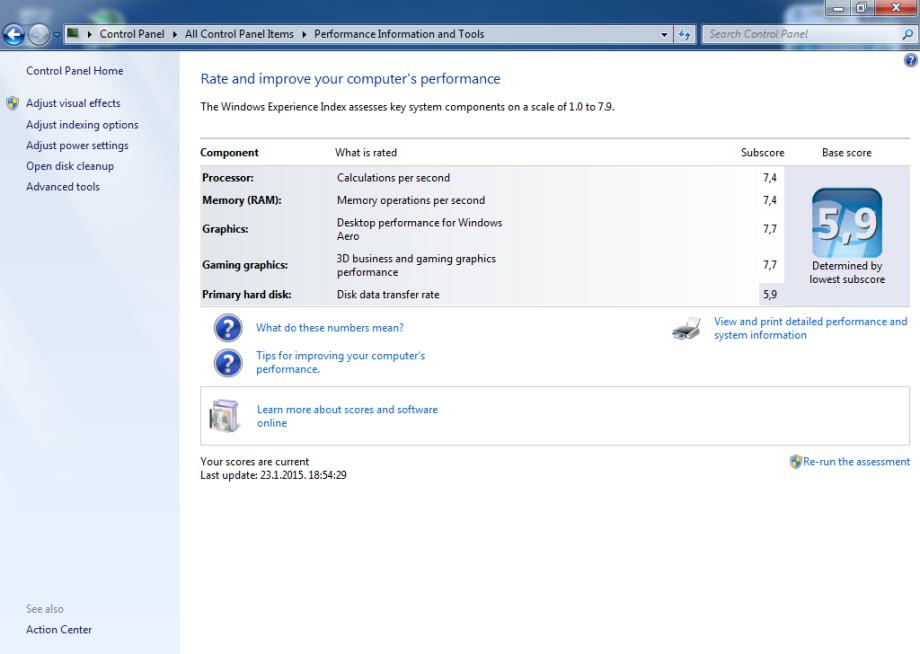Screen dimensions: 920x654
Task: Click the magnifier search icon
Action: [907, 35]
